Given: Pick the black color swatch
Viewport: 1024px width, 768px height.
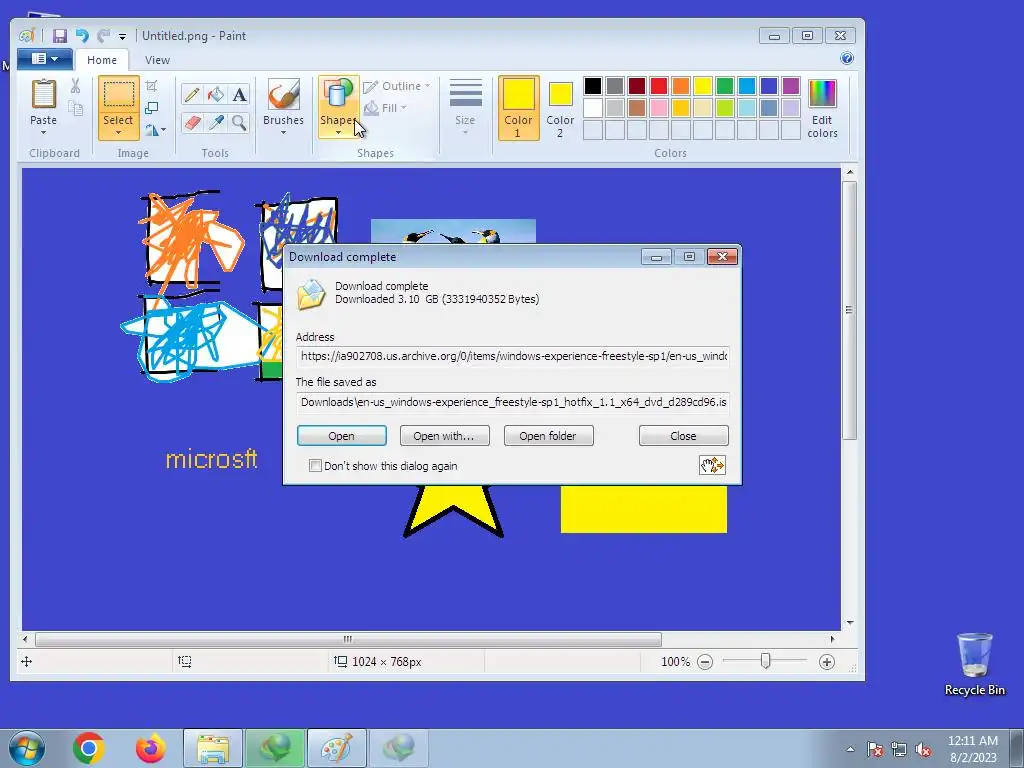Looking at the screenshot, I should tap(593, 86).
